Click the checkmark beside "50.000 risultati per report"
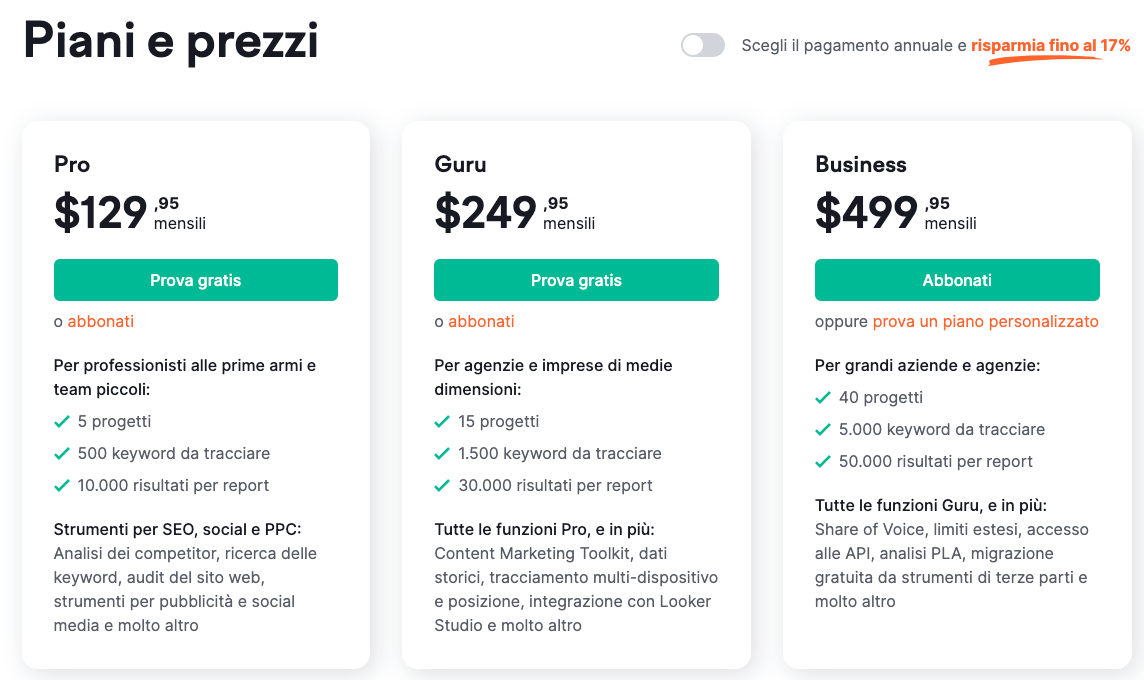 click(822, 461)
